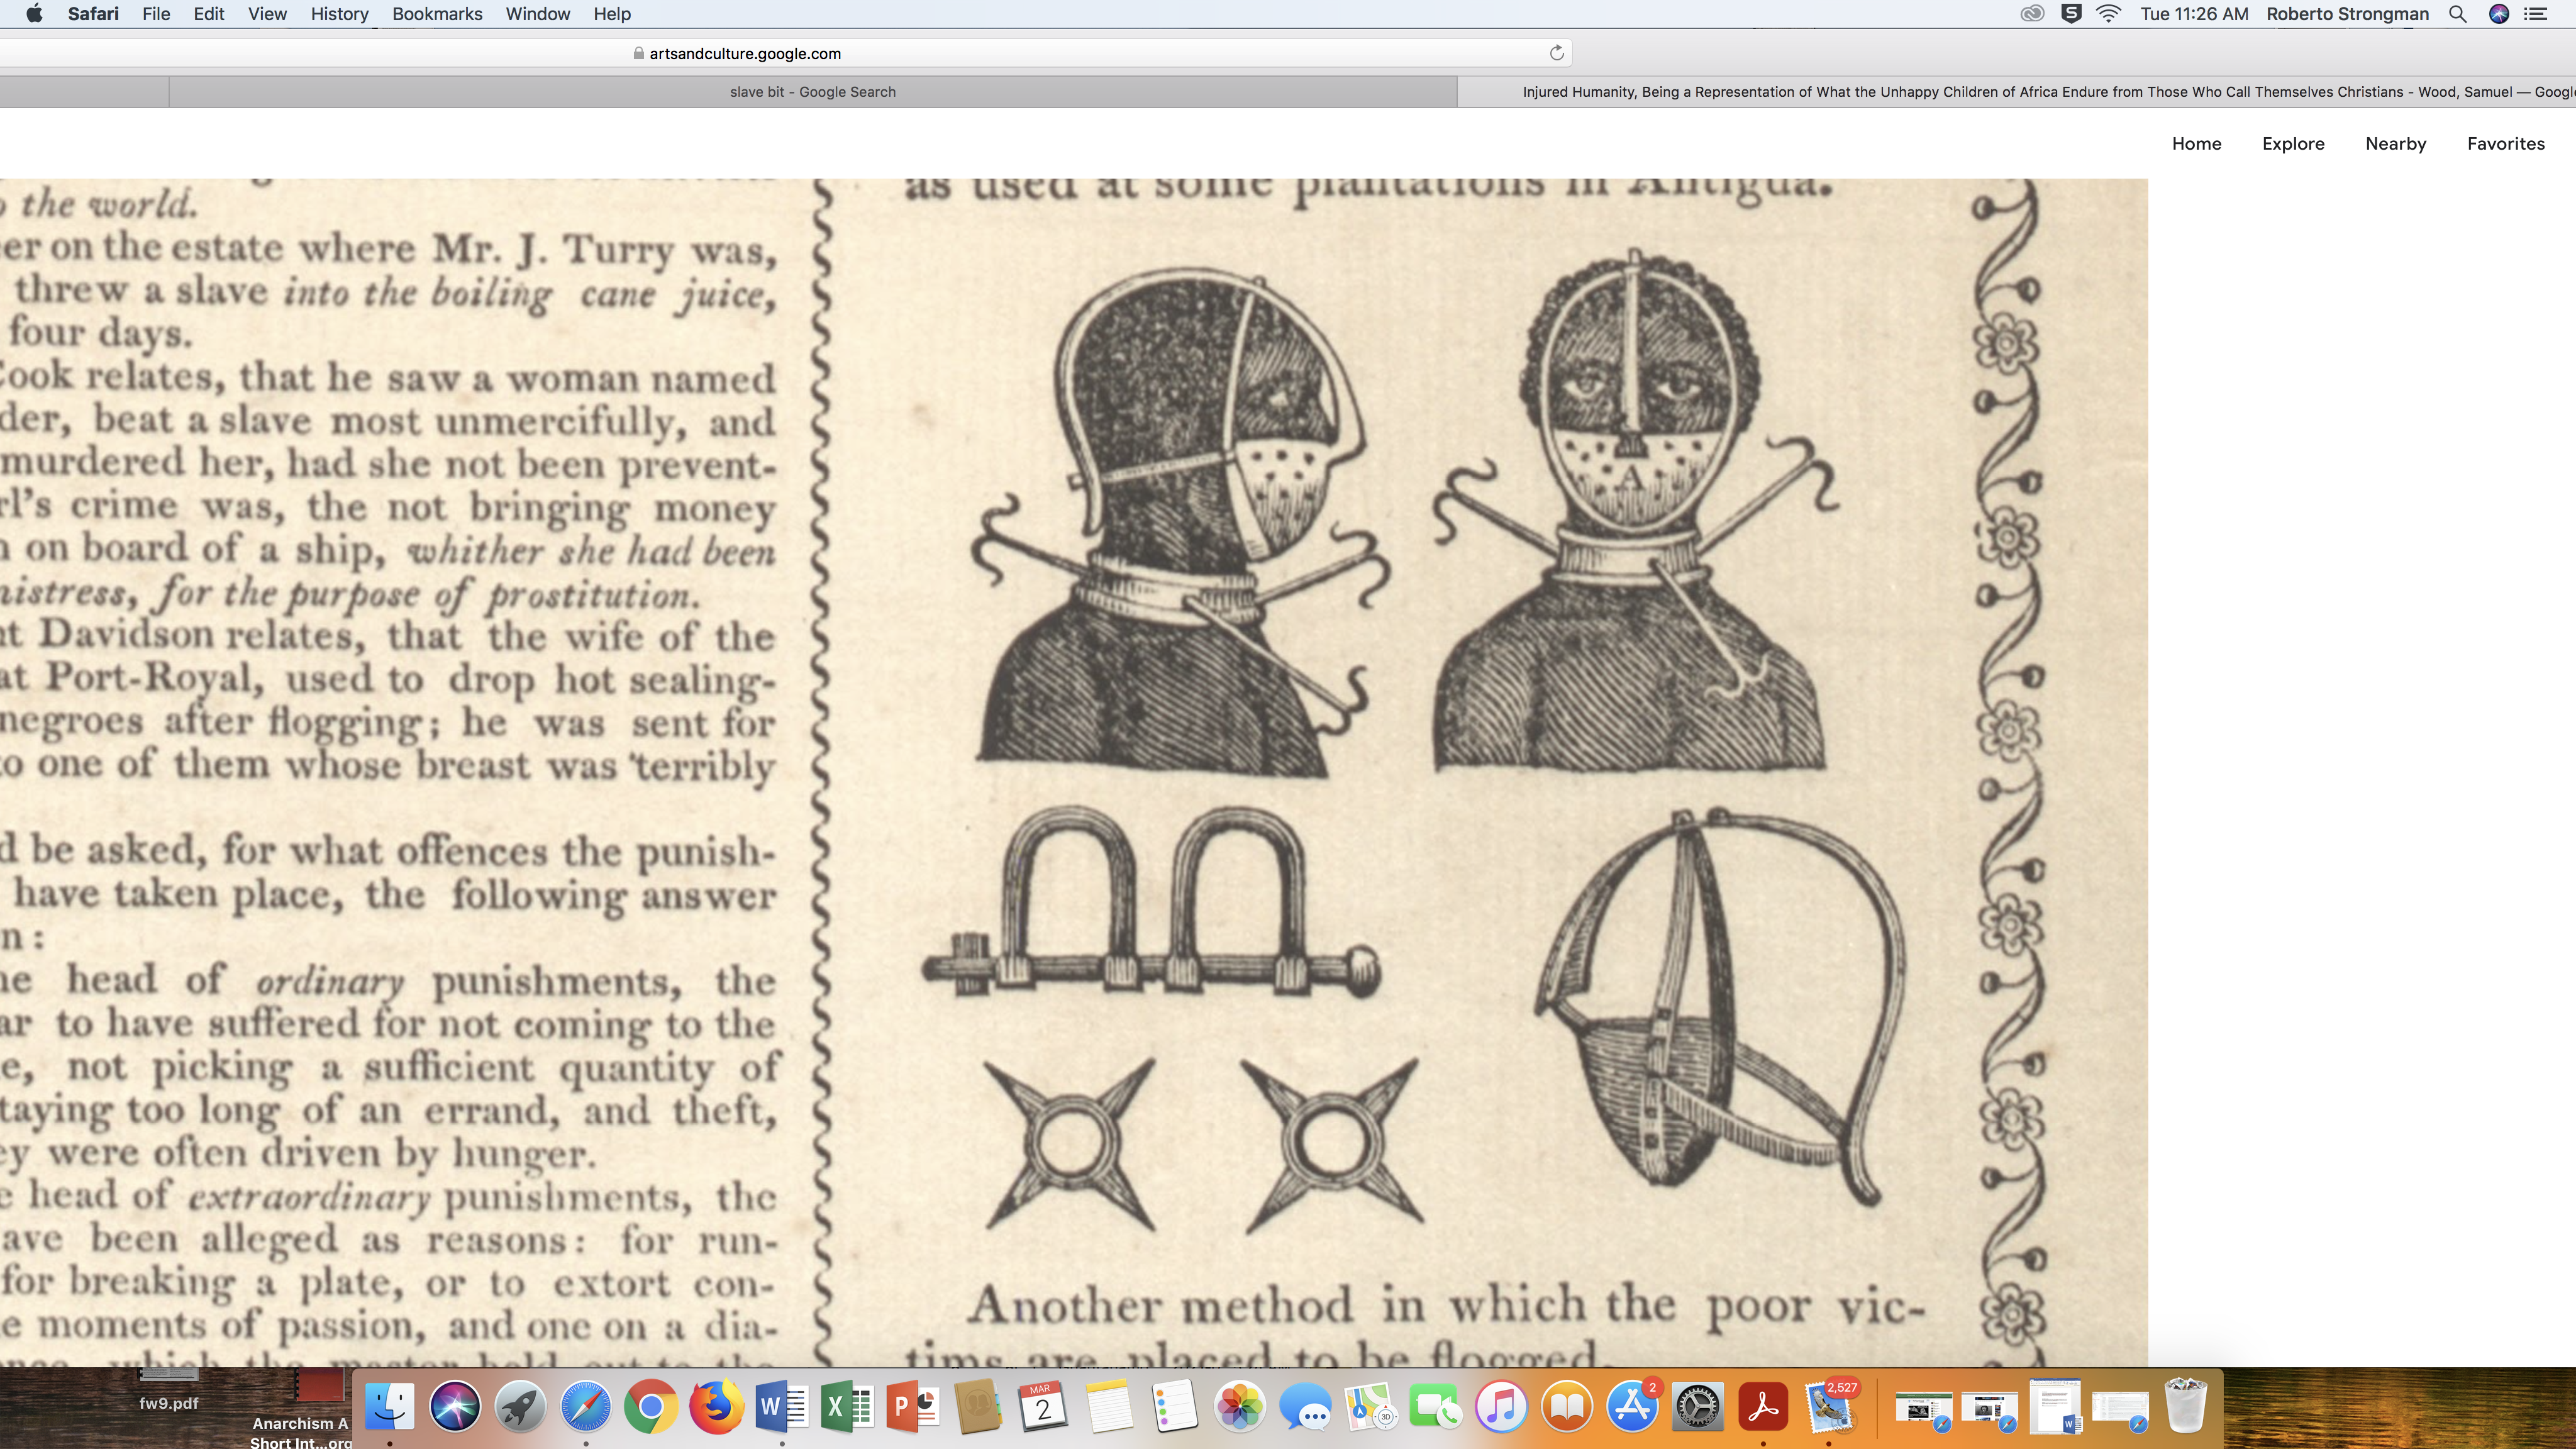Screen dimensions: 2576x1449
Task: Open the Edit menu
Action: 208,14
